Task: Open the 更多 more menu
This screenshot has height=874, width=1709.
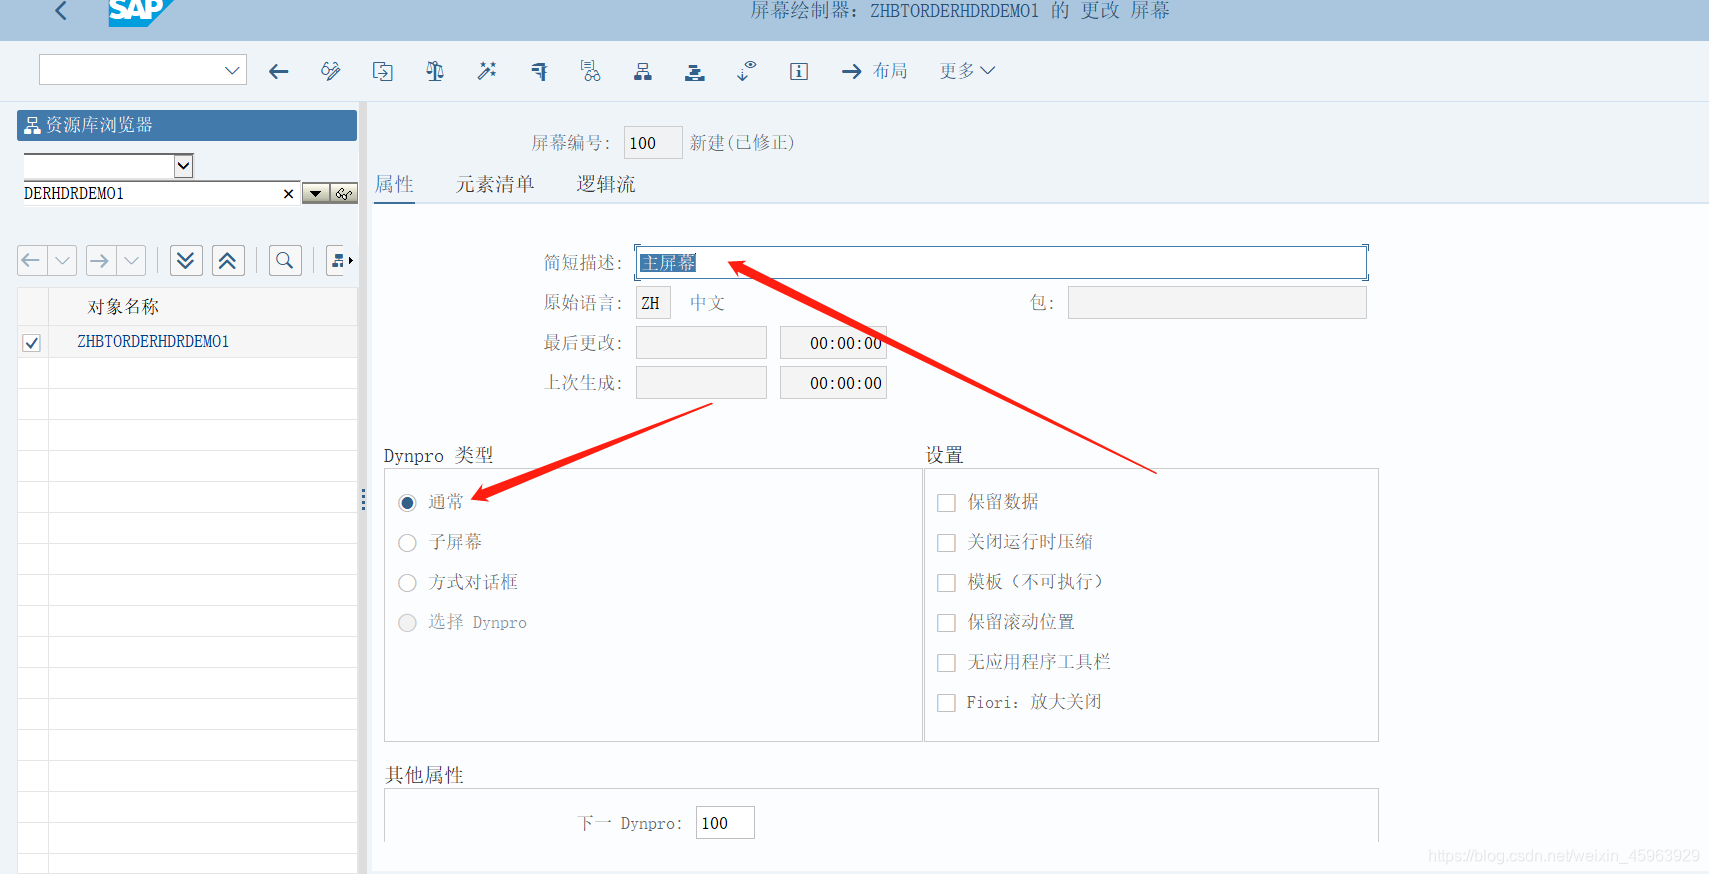Action: click(967, 71)
